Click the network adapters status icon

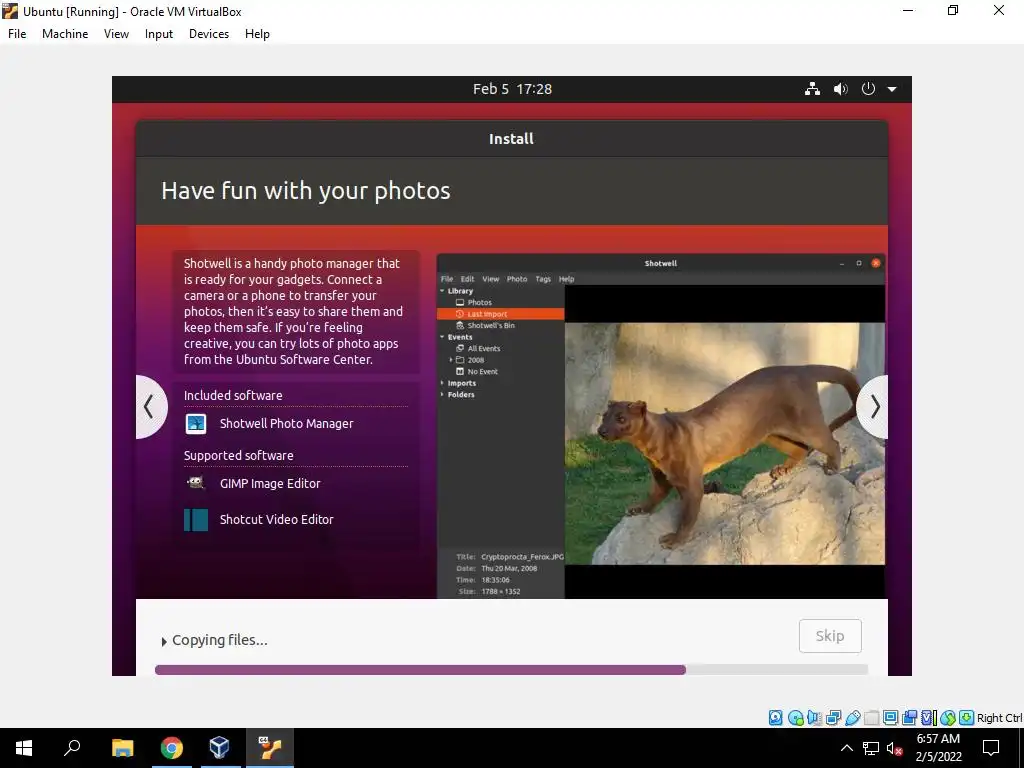point(833,718)
